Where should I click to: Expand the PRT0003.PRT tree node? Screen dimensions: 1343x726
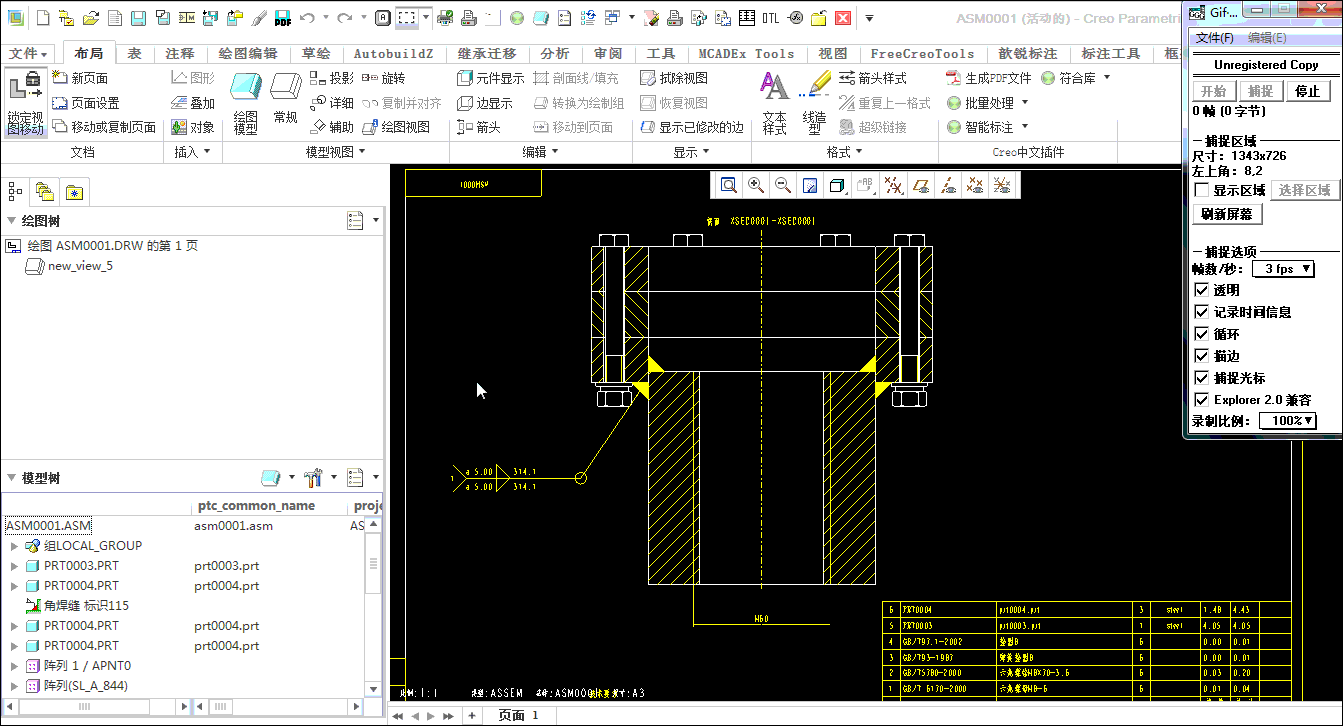14,566
